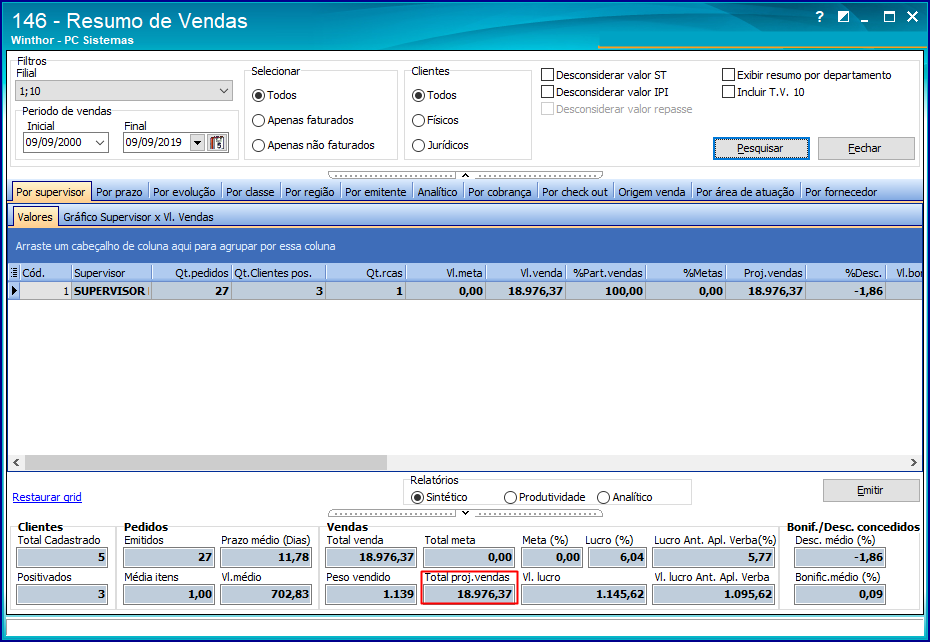Viewport: 930px width, 642px height.
Task: Select Apenas não faturados option
Action: click(313, 145)
